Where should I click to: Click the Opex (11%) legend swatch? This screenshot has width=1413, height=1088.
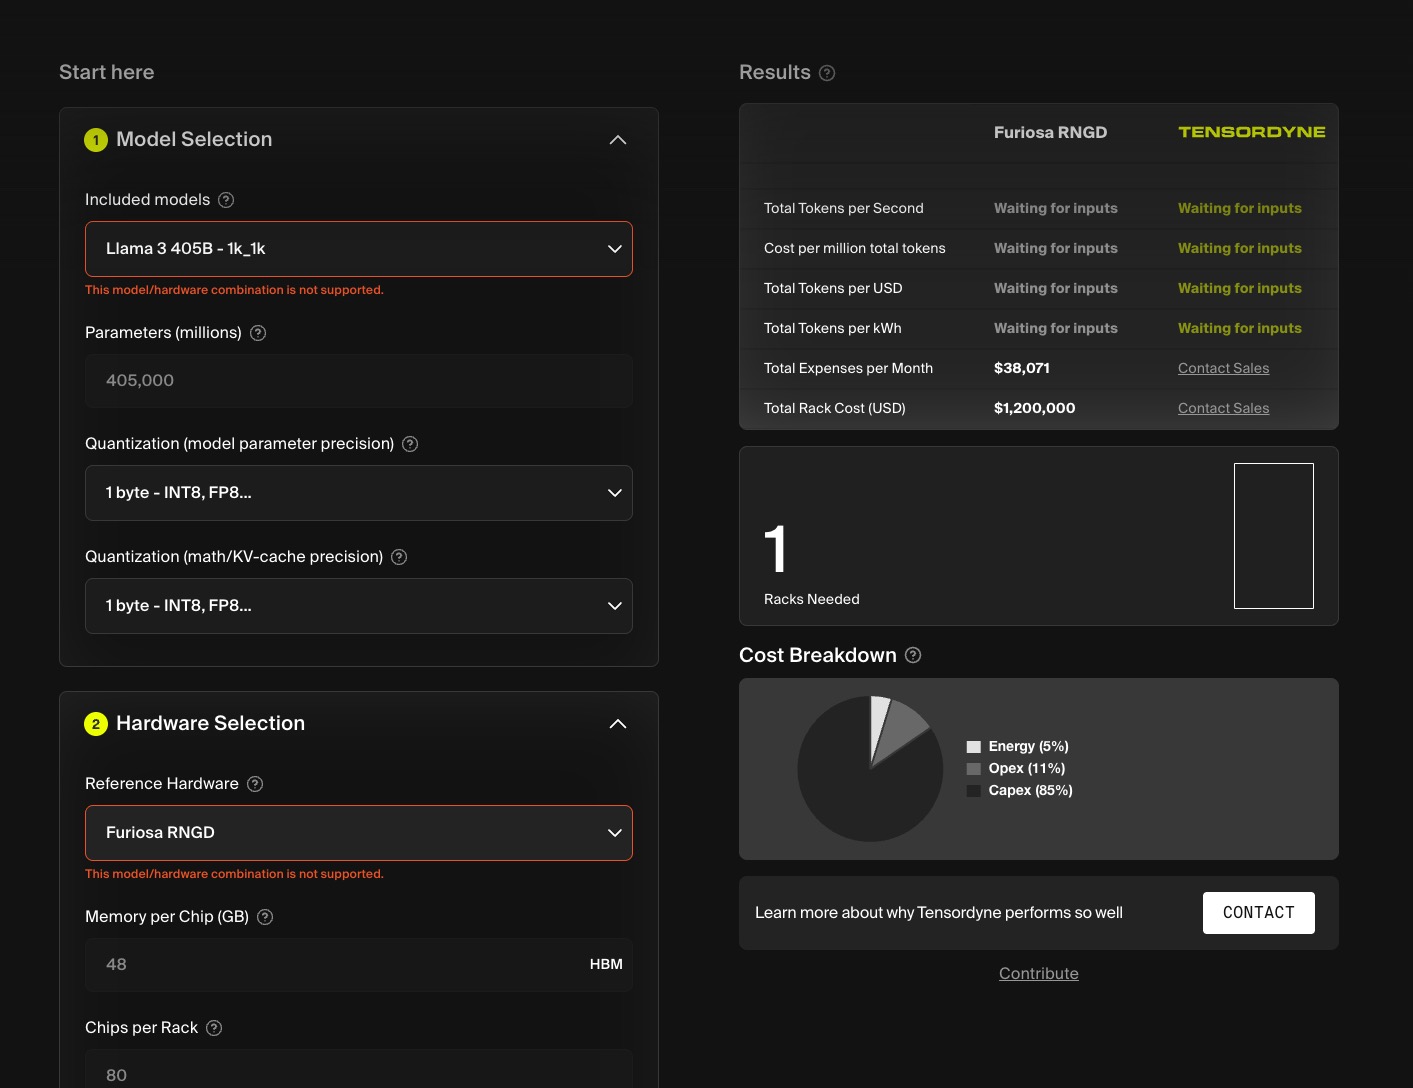pos(974,769)
